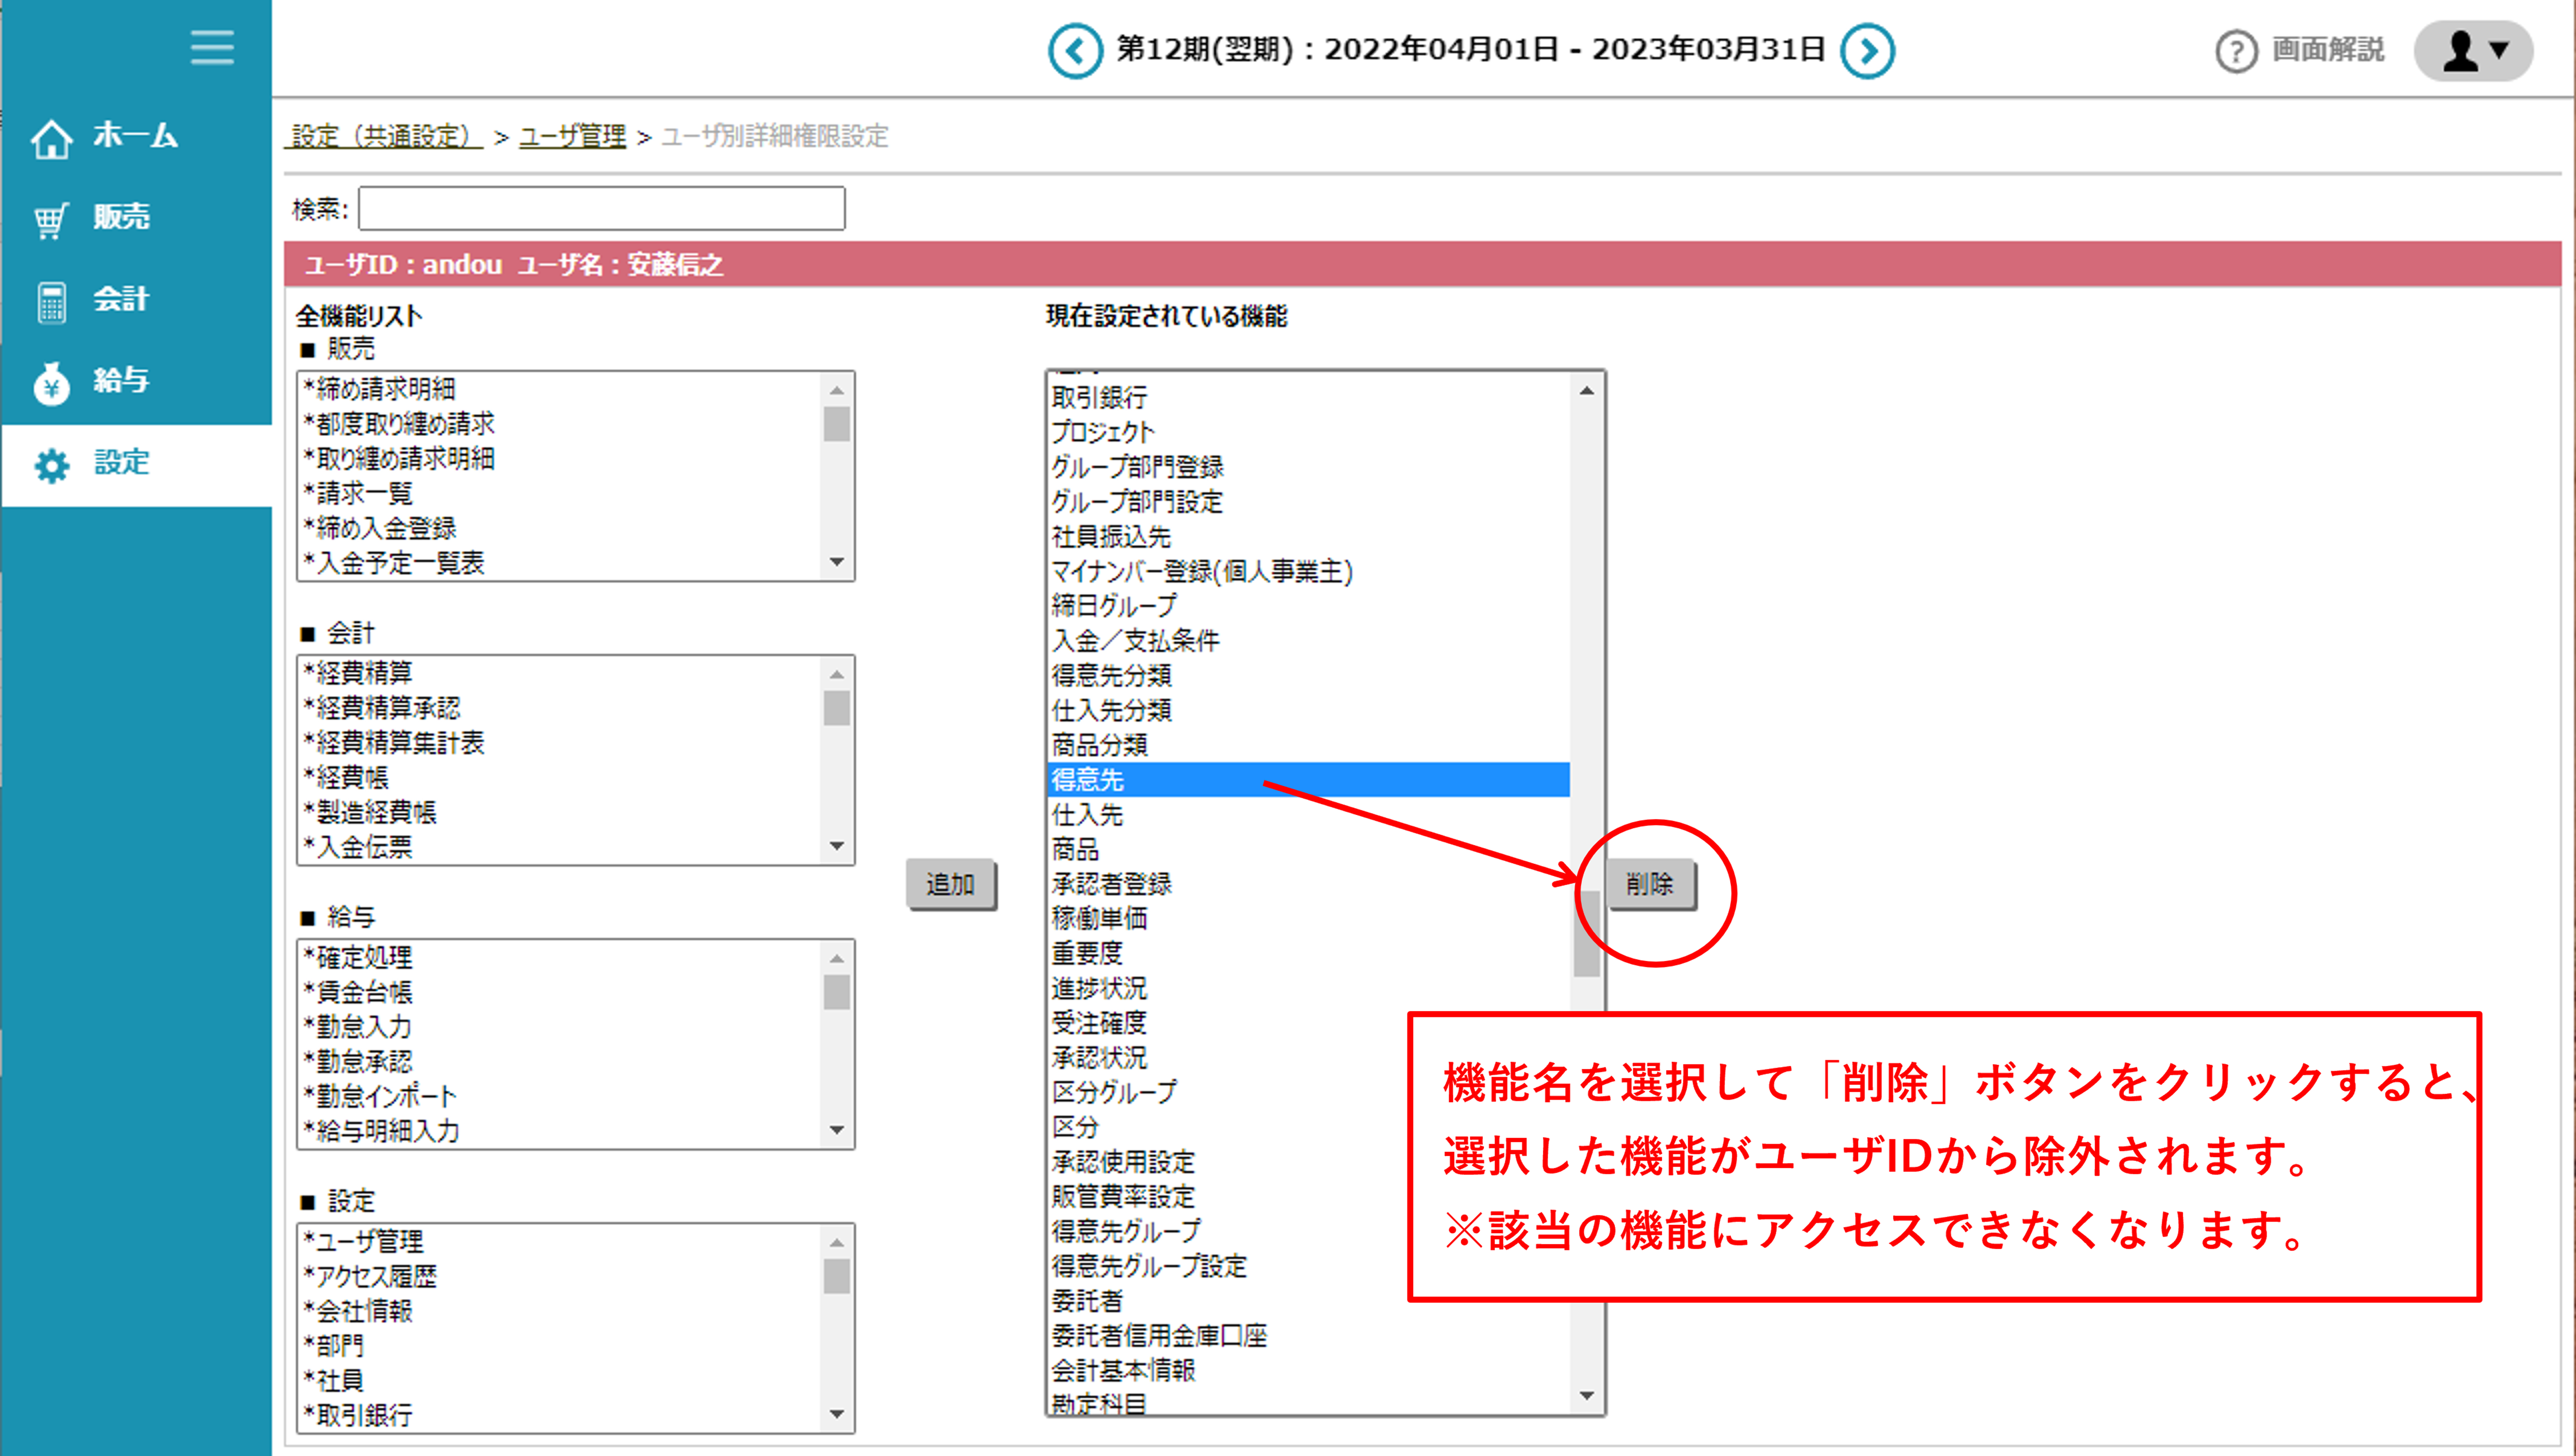This screenshot has height=1456, width=2576.
Task: Toggle the hamburger sidebar menu icon
Action: pyautogui.click(x=212, y=47)
